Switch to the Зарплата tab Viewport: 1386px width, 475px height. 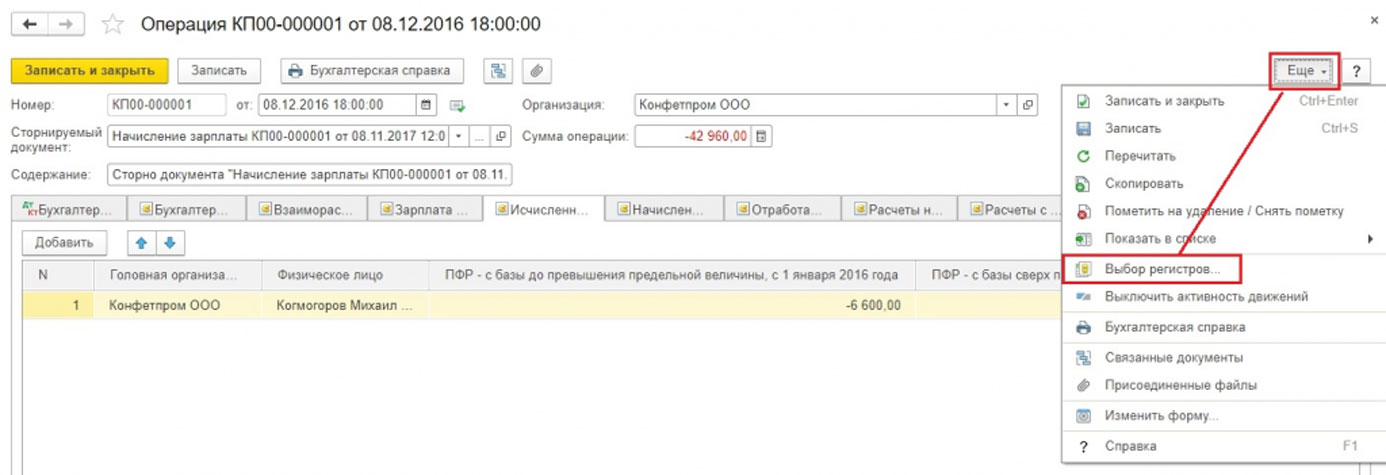[424, 209]
